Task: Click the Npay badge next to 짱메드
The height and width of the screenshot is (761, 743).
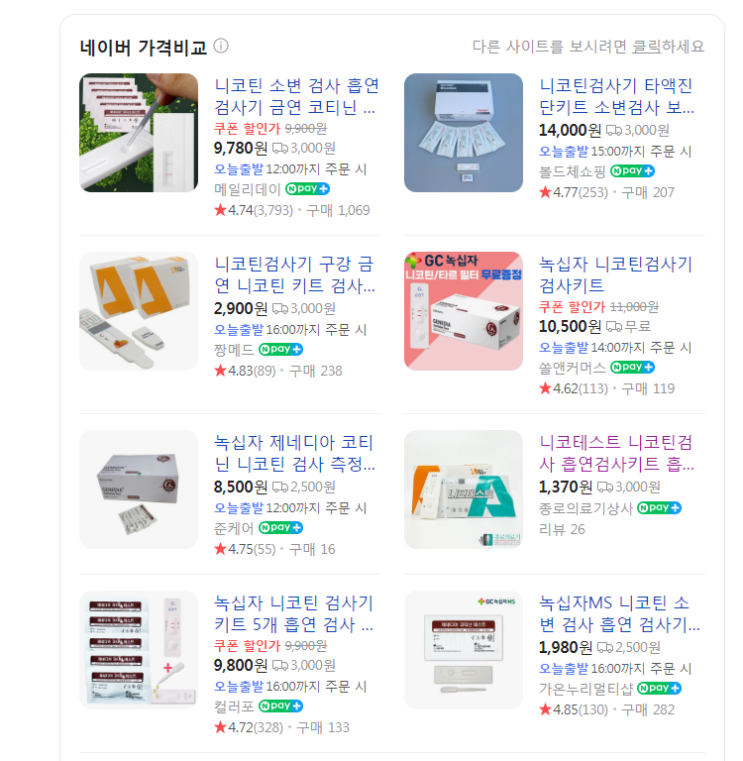Action: pyautogui.click(x=281, y=349)
